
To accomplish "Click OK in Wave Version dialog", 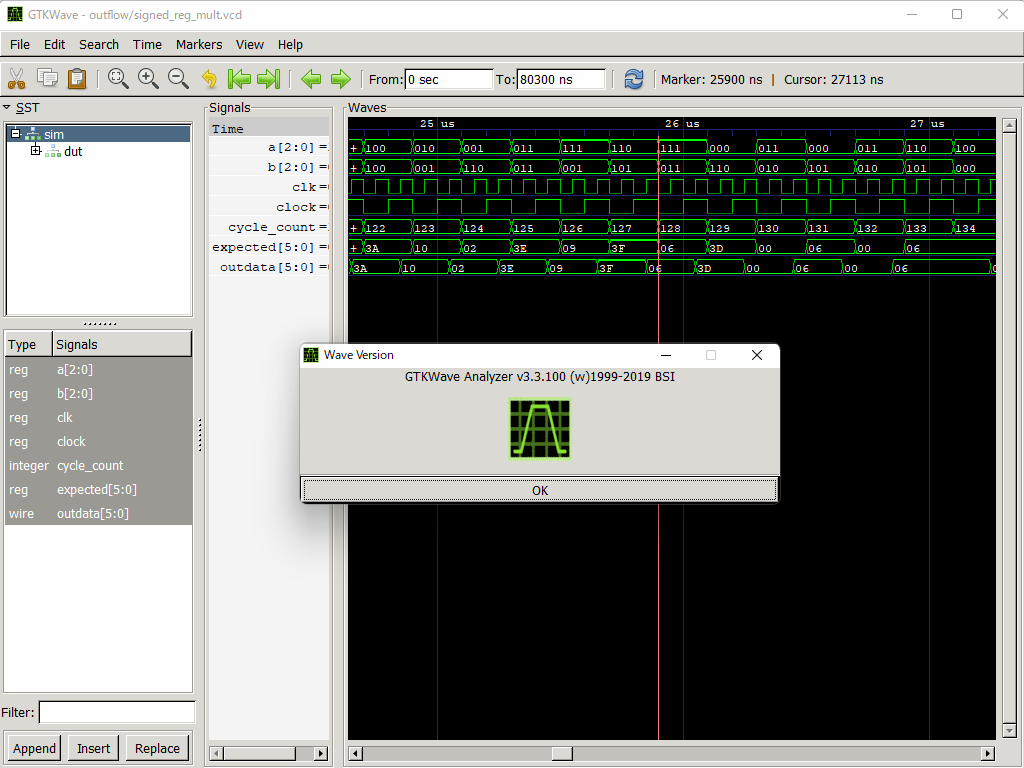I will [540, 490].
